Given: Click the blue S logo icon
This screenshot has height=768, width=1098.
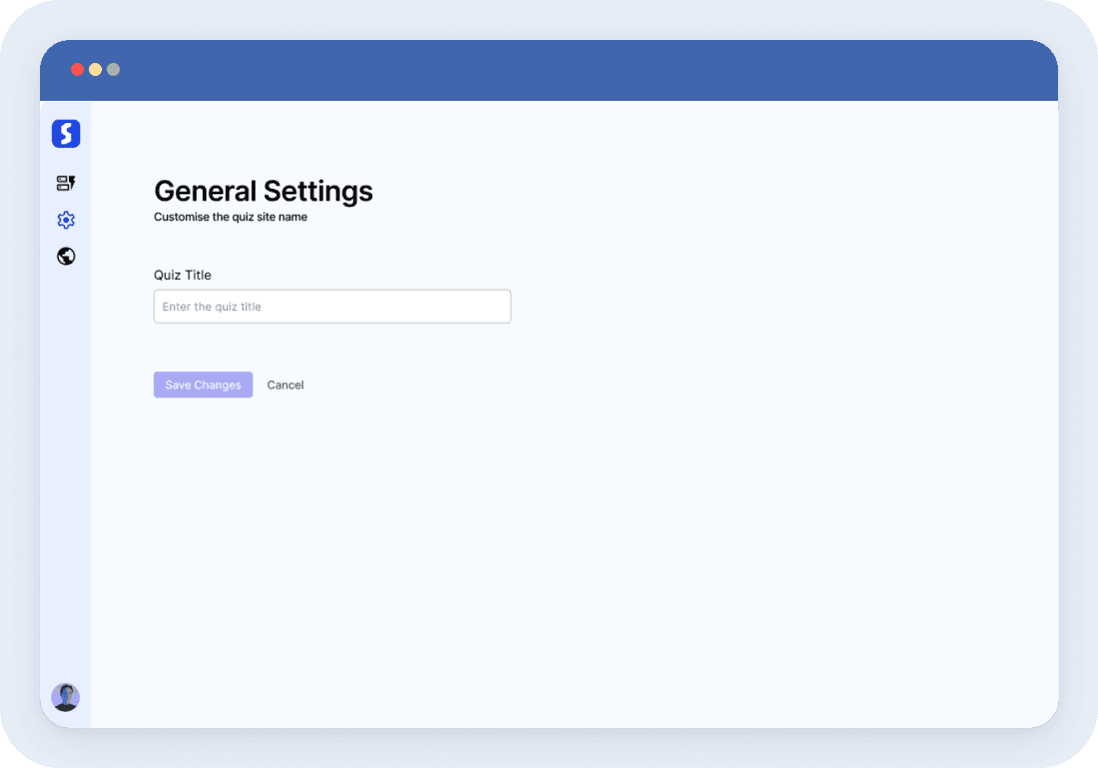Looking at the screenshot, I should coord(66,134).
